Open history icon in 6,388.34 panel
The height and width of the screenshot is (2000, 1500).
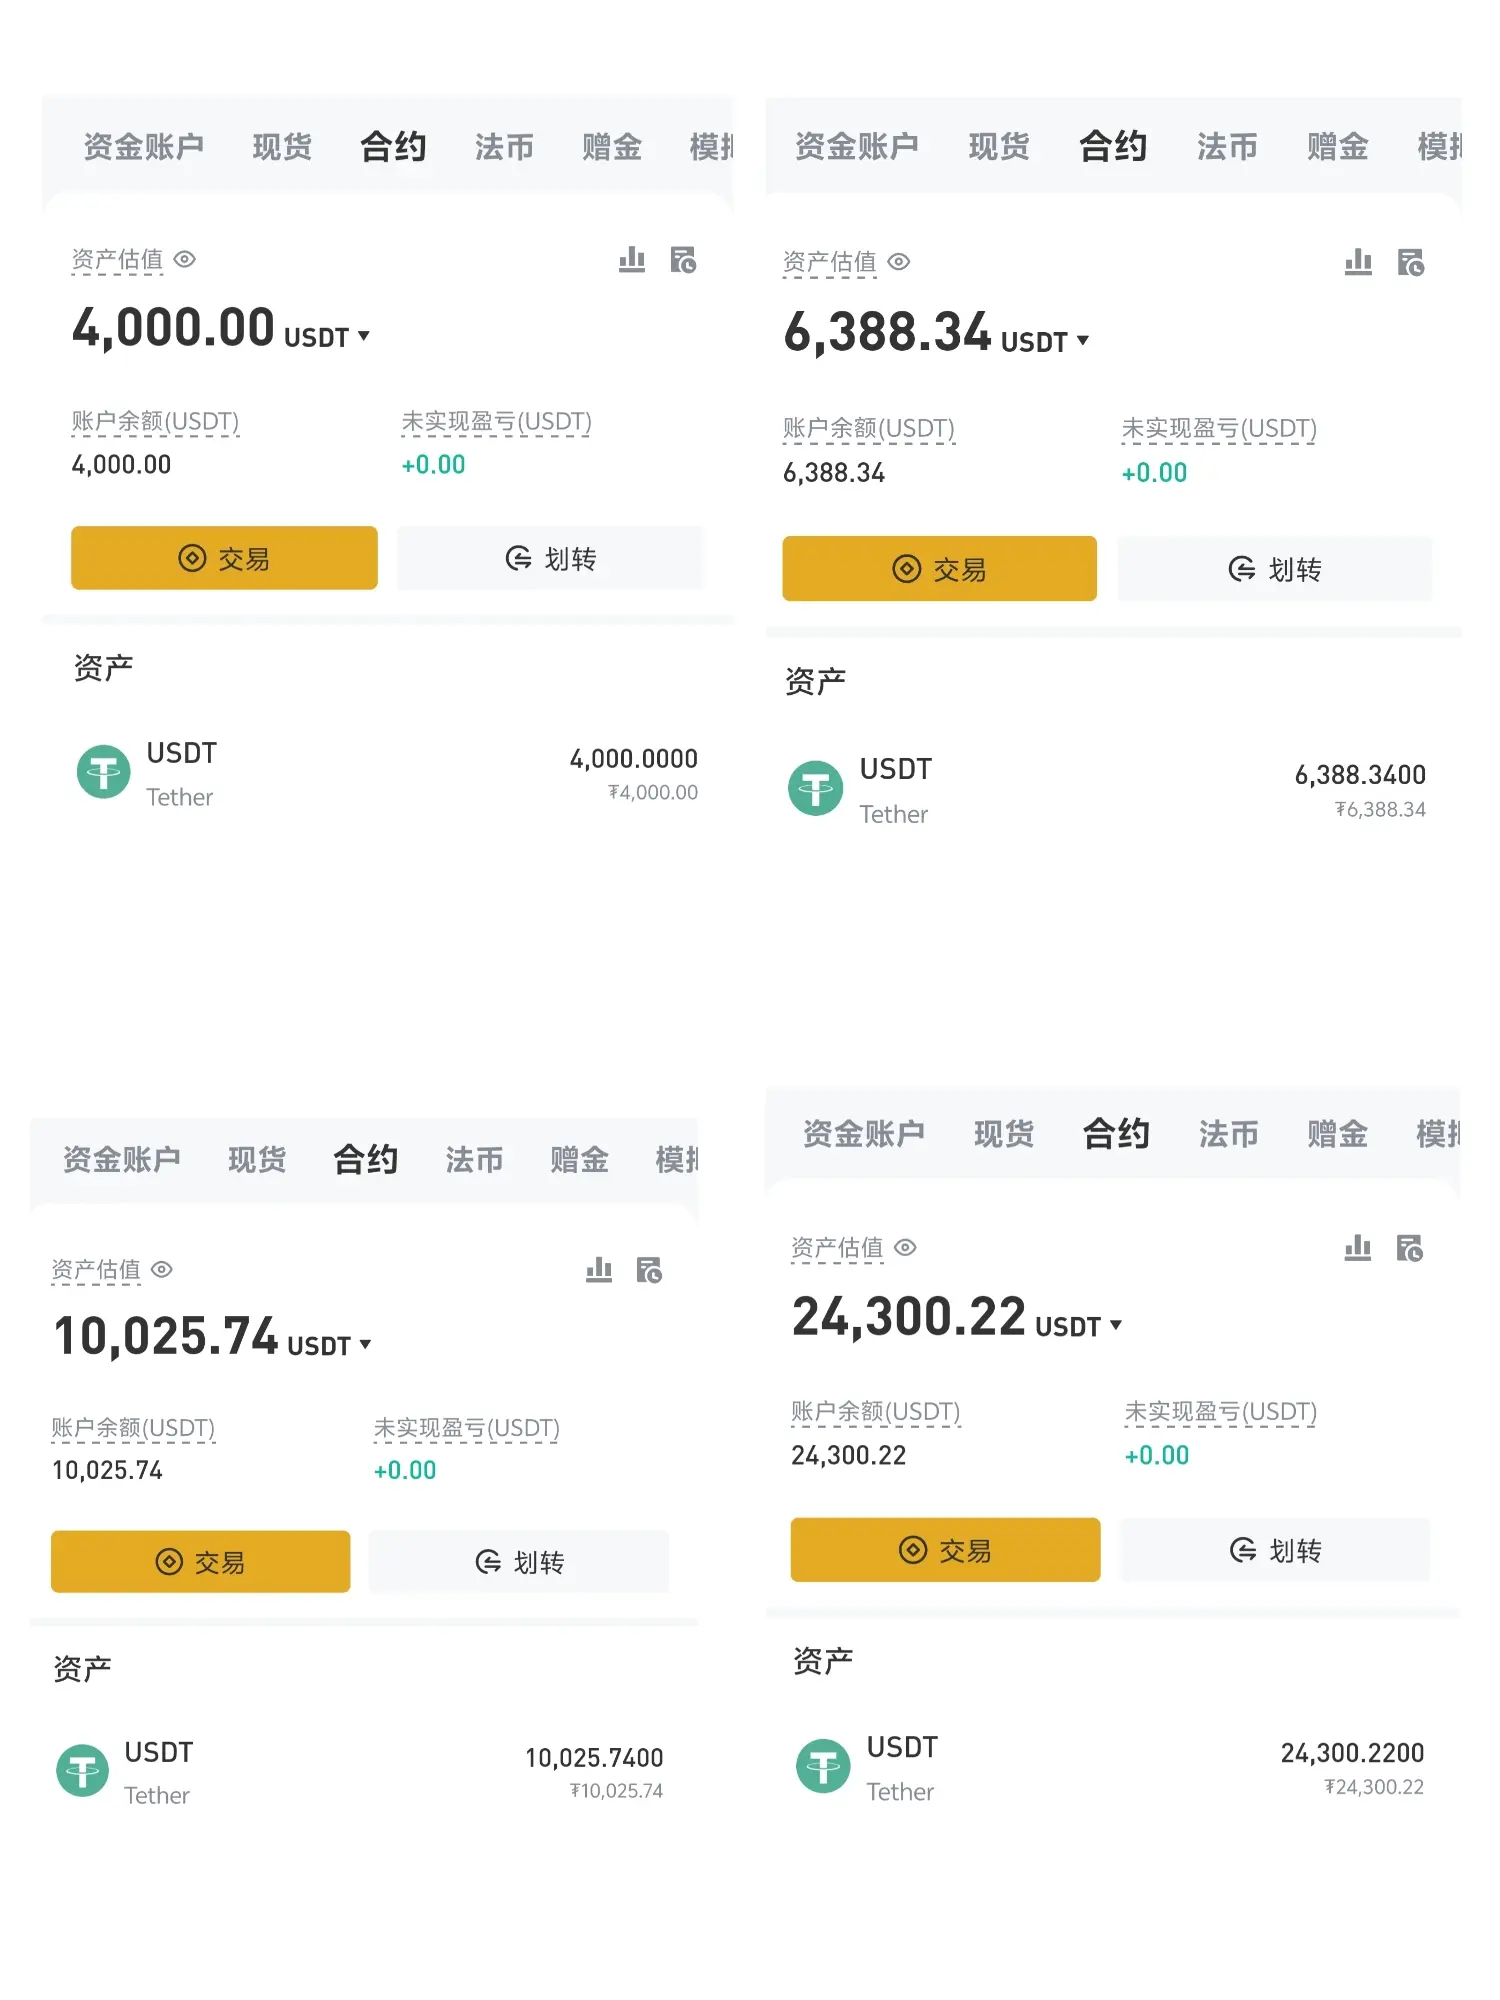click(x=1410, y=263)
